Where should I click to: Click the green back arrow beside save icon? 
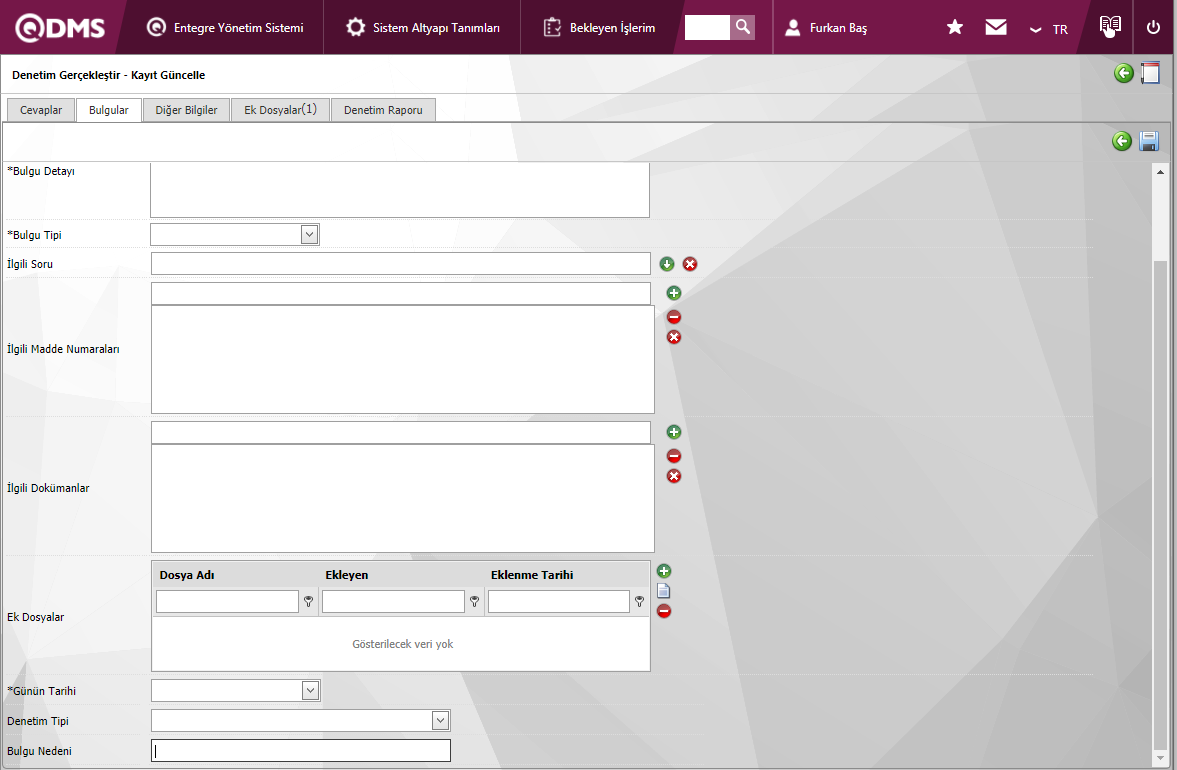pyautogui.click(x=1121, y=141)
